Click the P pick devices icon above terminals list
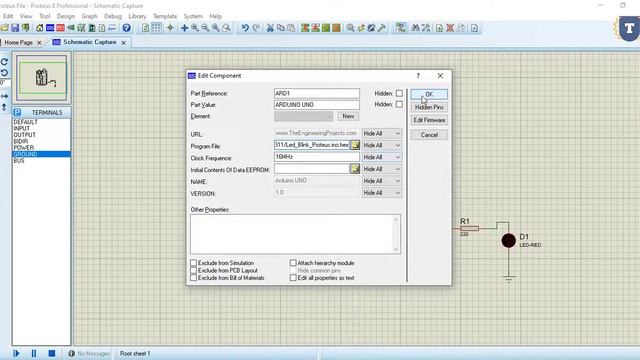This screenshot has height=360, width=640. pyautogui.click(x=17, y=112)
